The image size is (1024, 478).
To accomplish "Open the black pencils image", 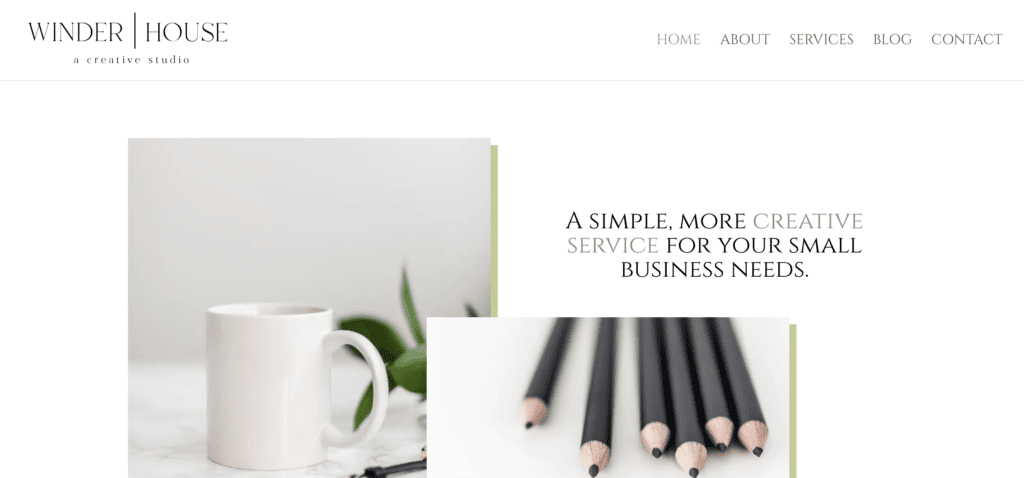I will 607,398.
